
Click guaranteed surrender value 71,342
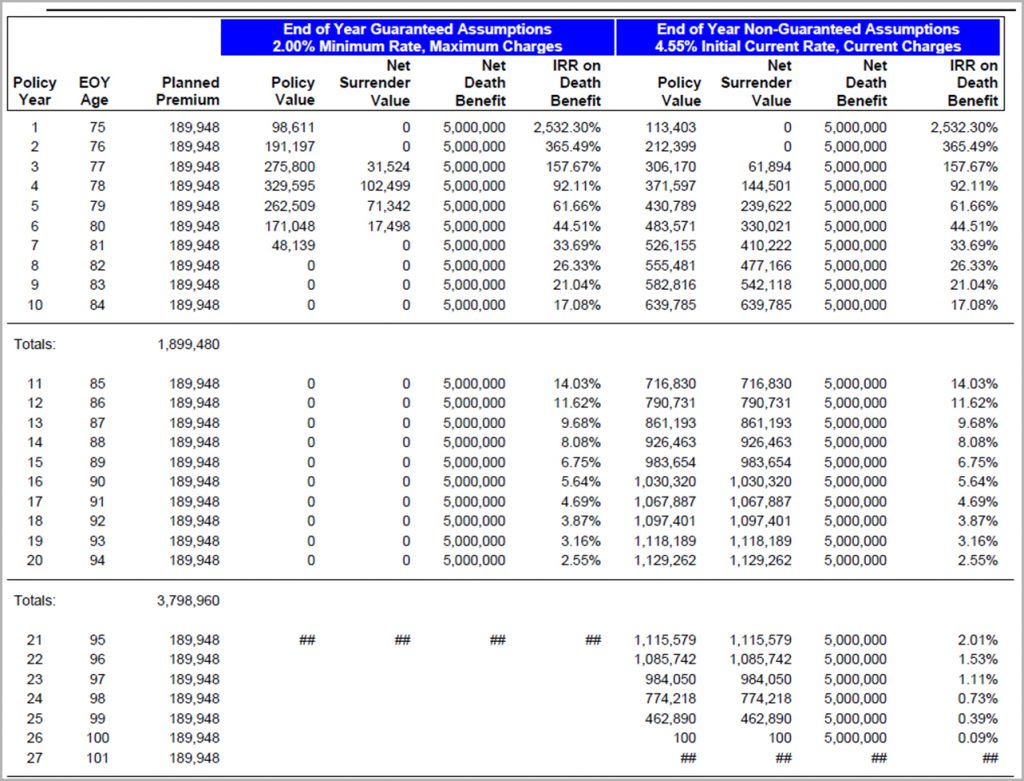click(389, 206)
